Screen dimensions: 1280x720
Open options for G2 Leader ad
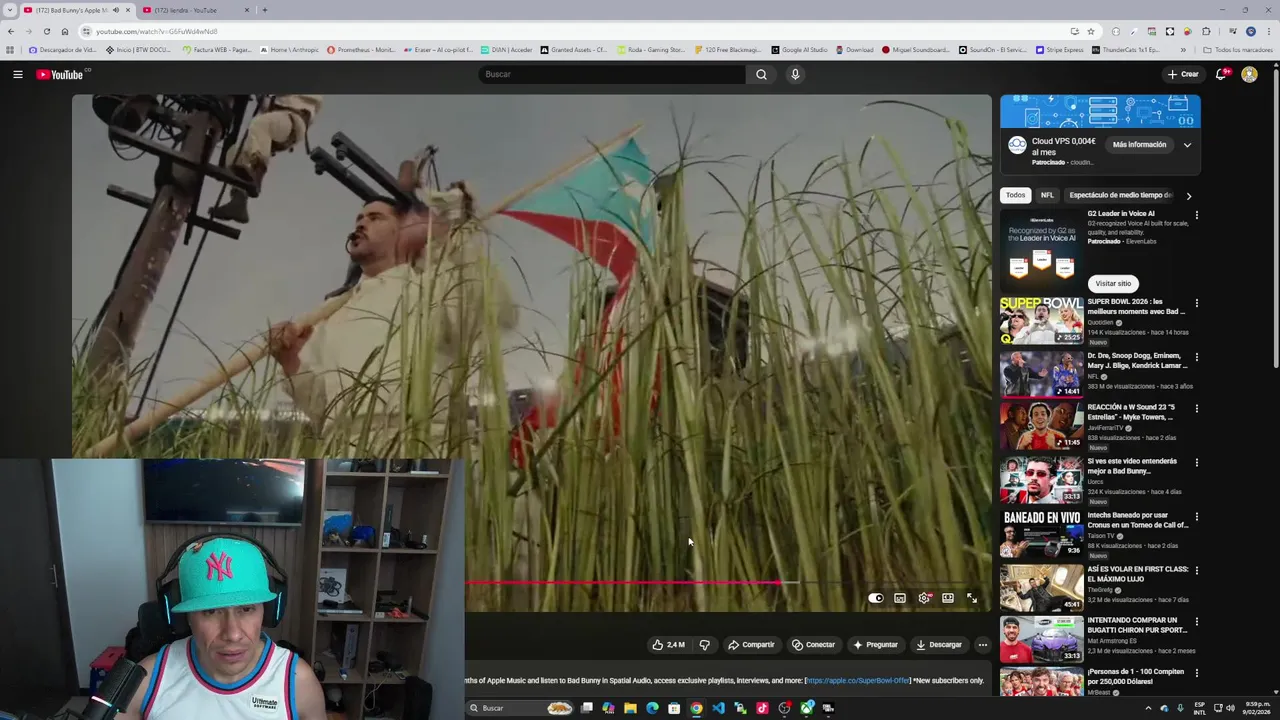tap(1196, 215)
